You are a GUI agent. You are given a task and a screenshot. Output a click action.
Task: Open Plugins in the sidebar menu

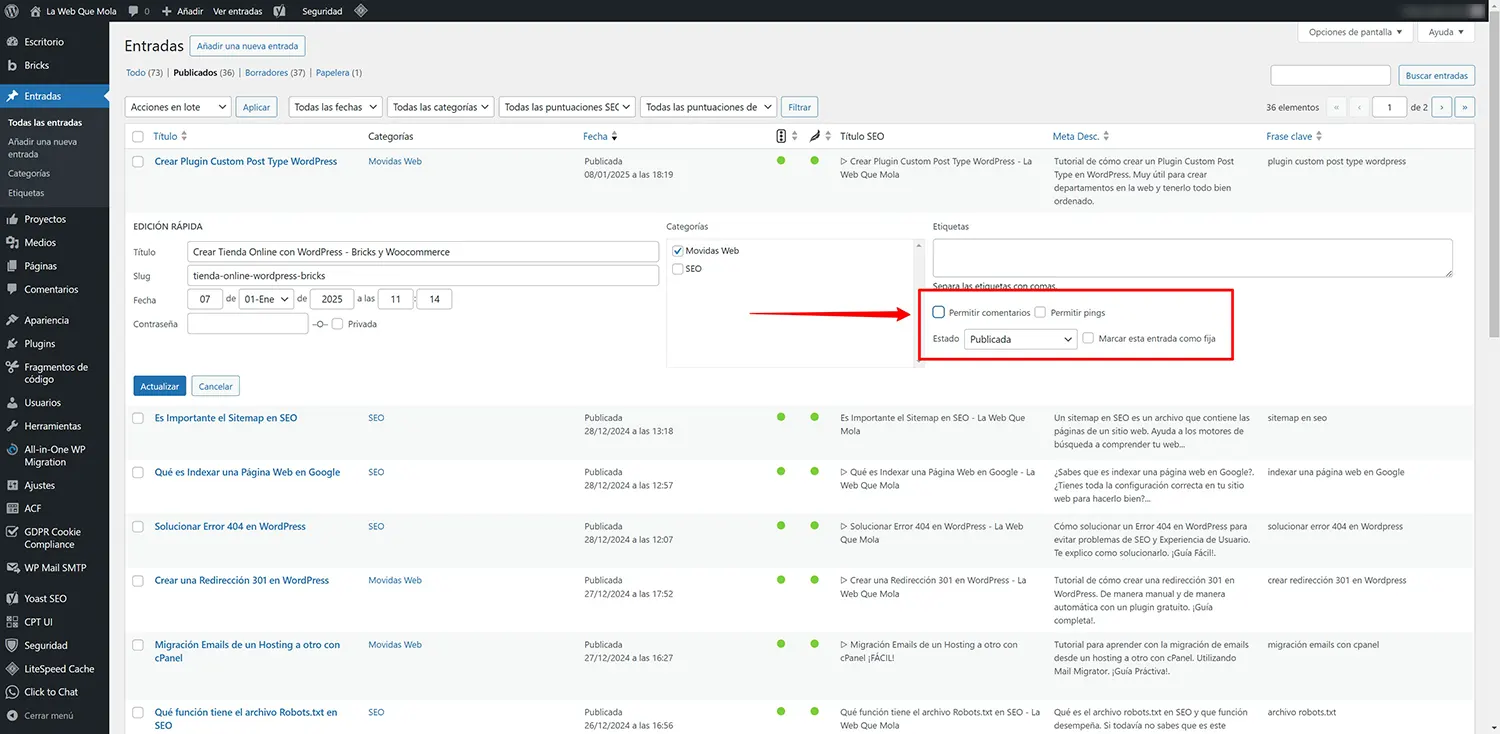[x=40, y=344]
